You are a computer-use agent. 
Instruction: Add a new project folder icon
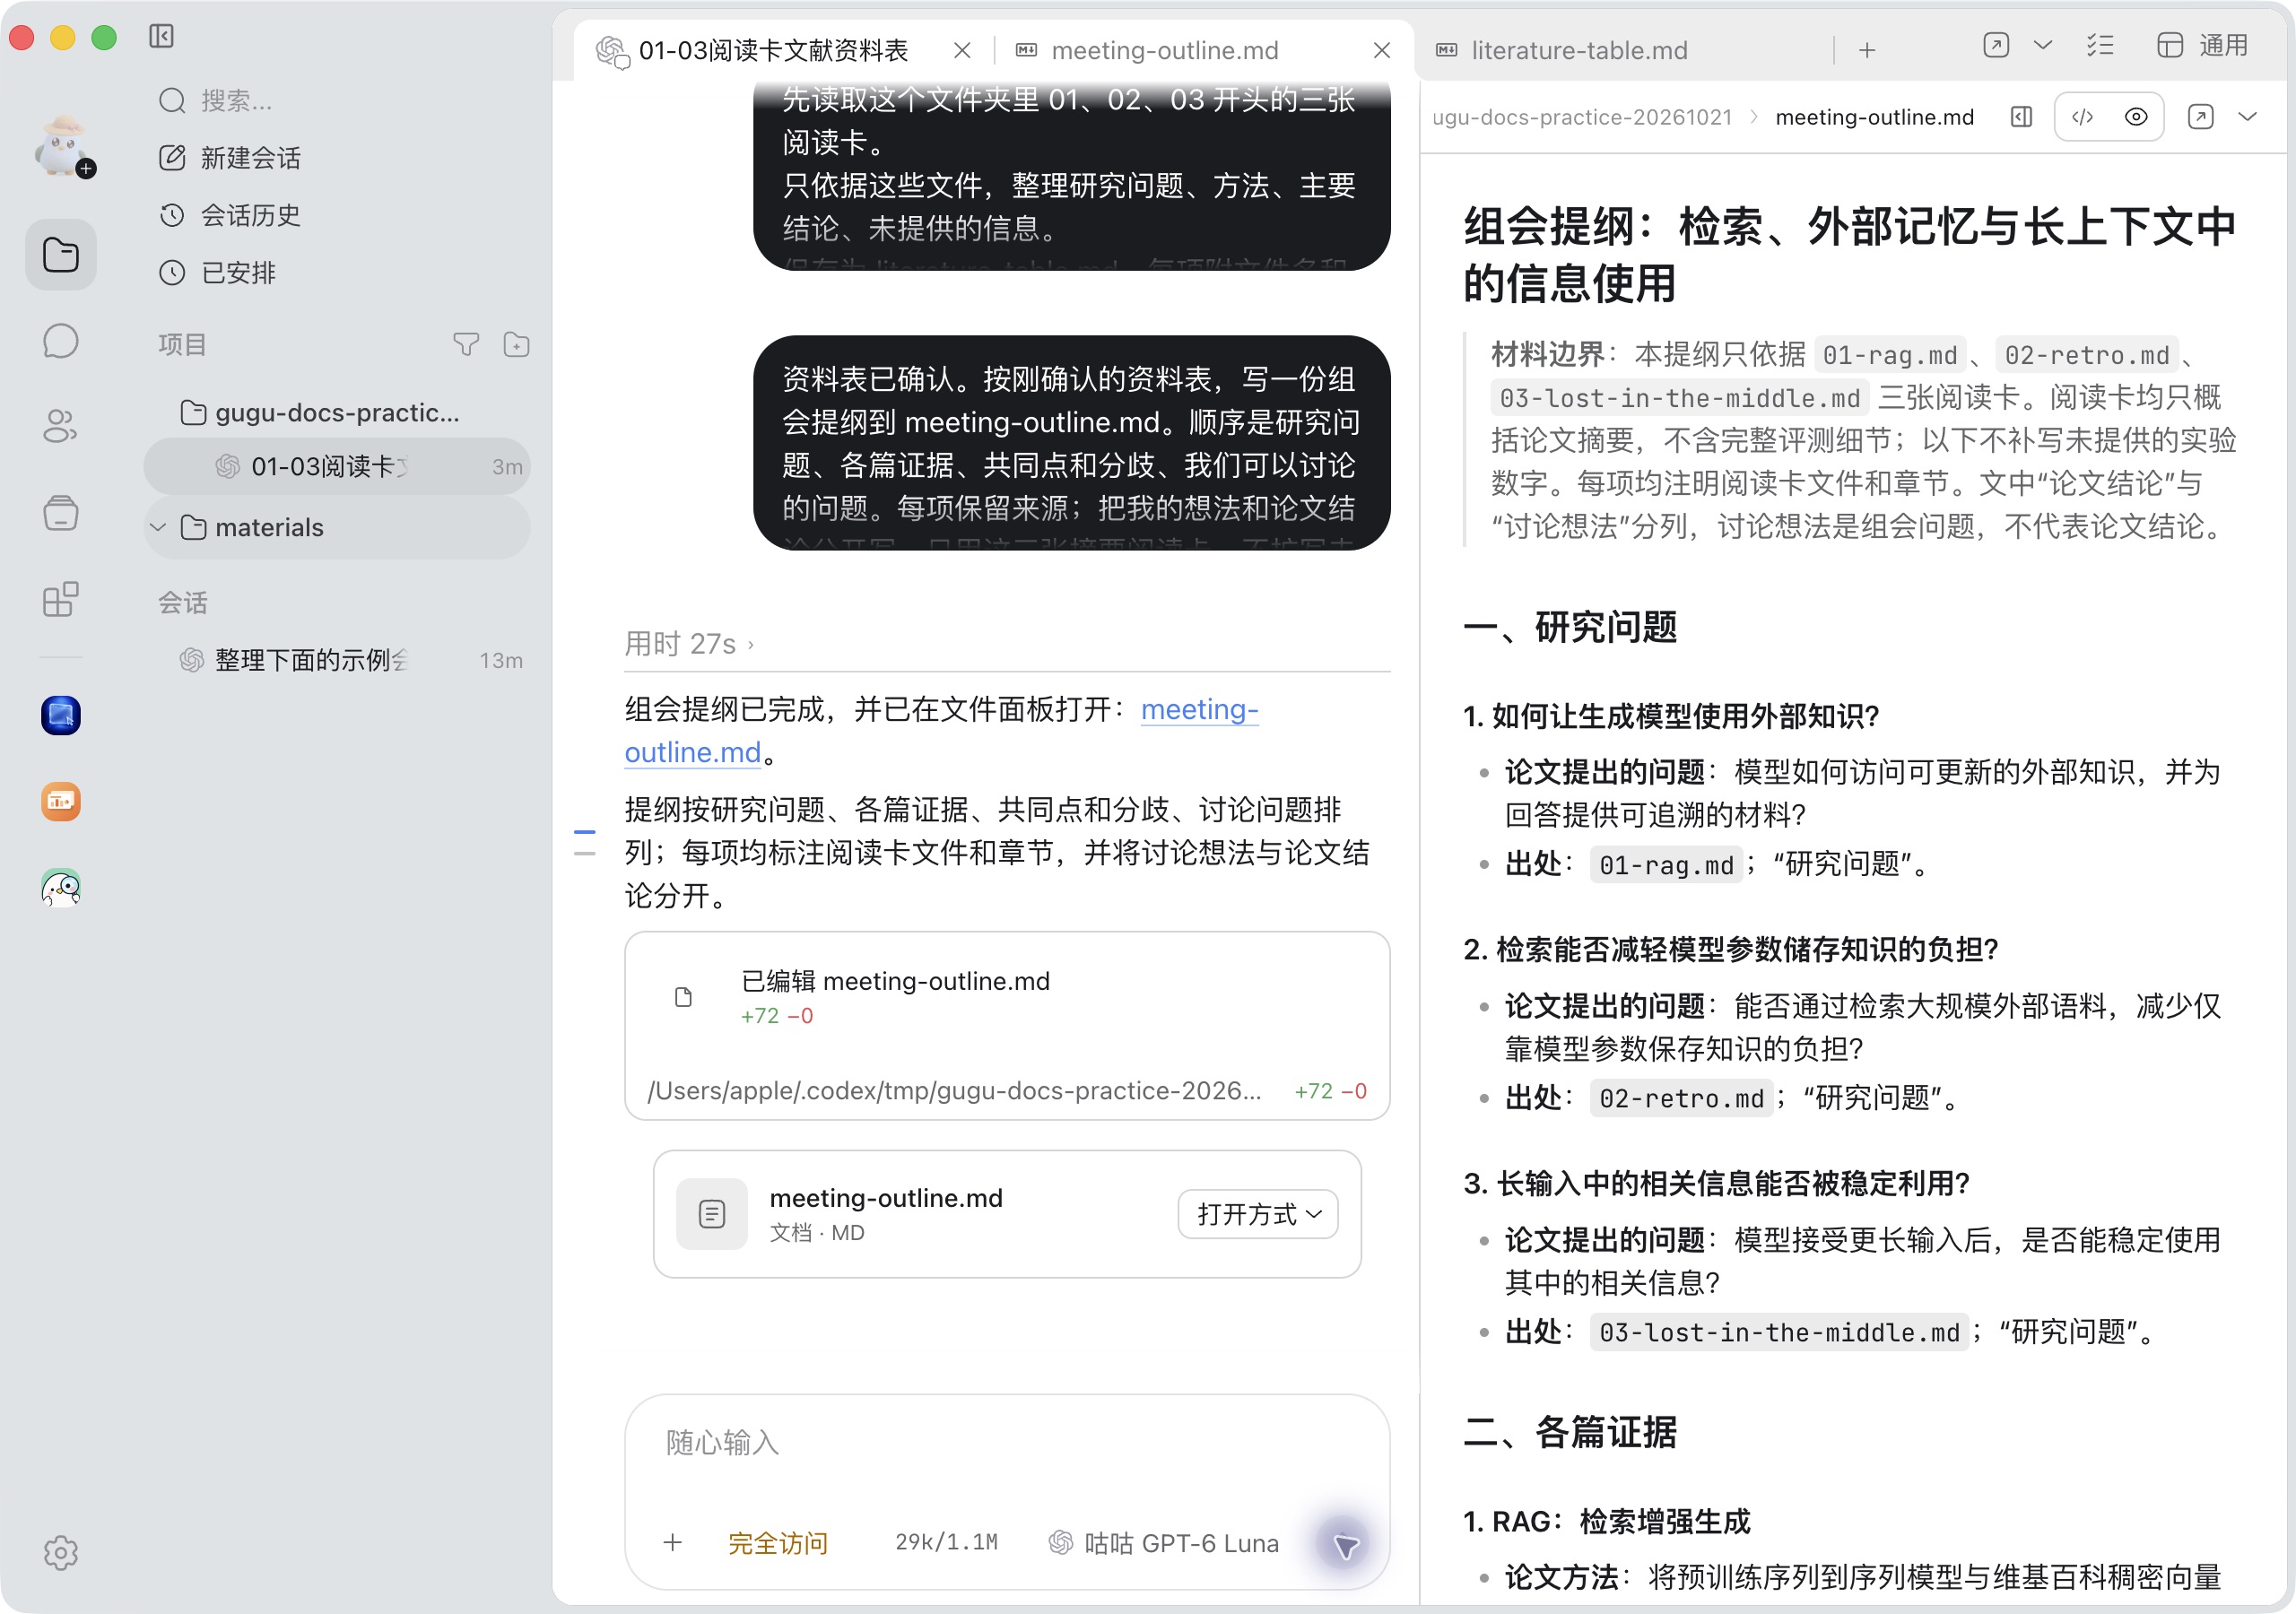[517, 345]
